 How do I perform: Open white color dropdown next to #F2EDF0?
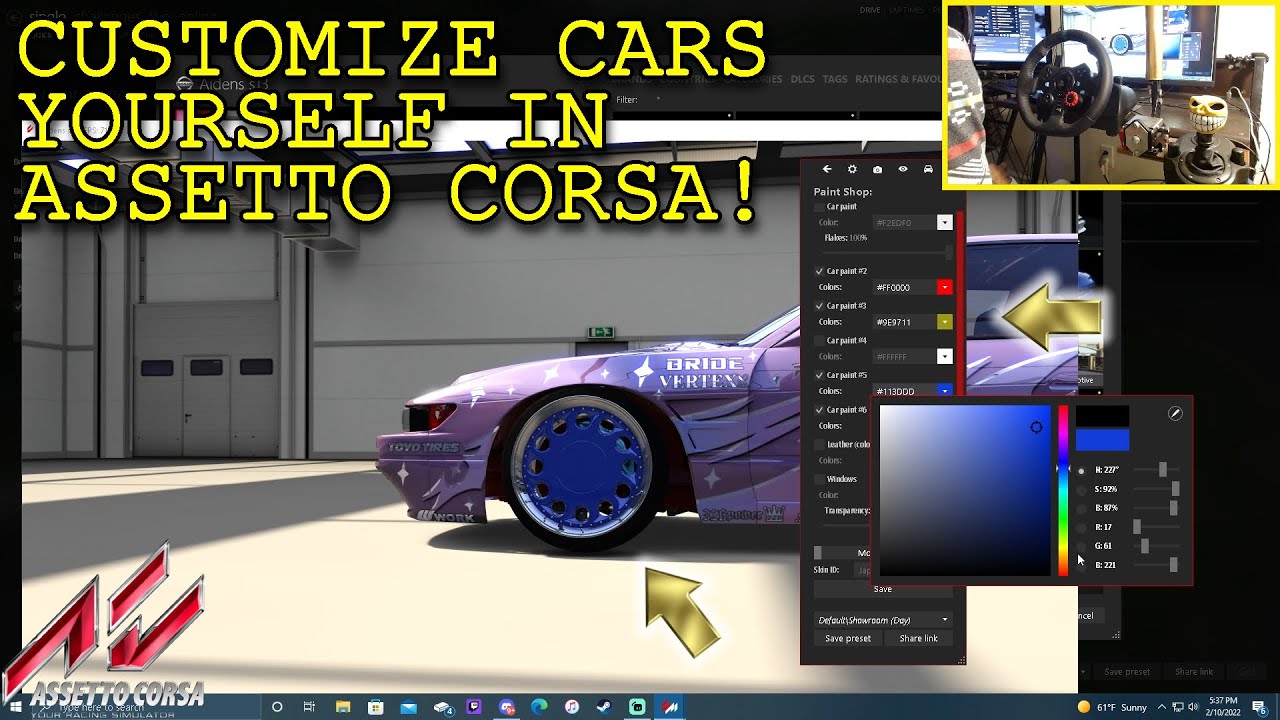coord(944,223)
